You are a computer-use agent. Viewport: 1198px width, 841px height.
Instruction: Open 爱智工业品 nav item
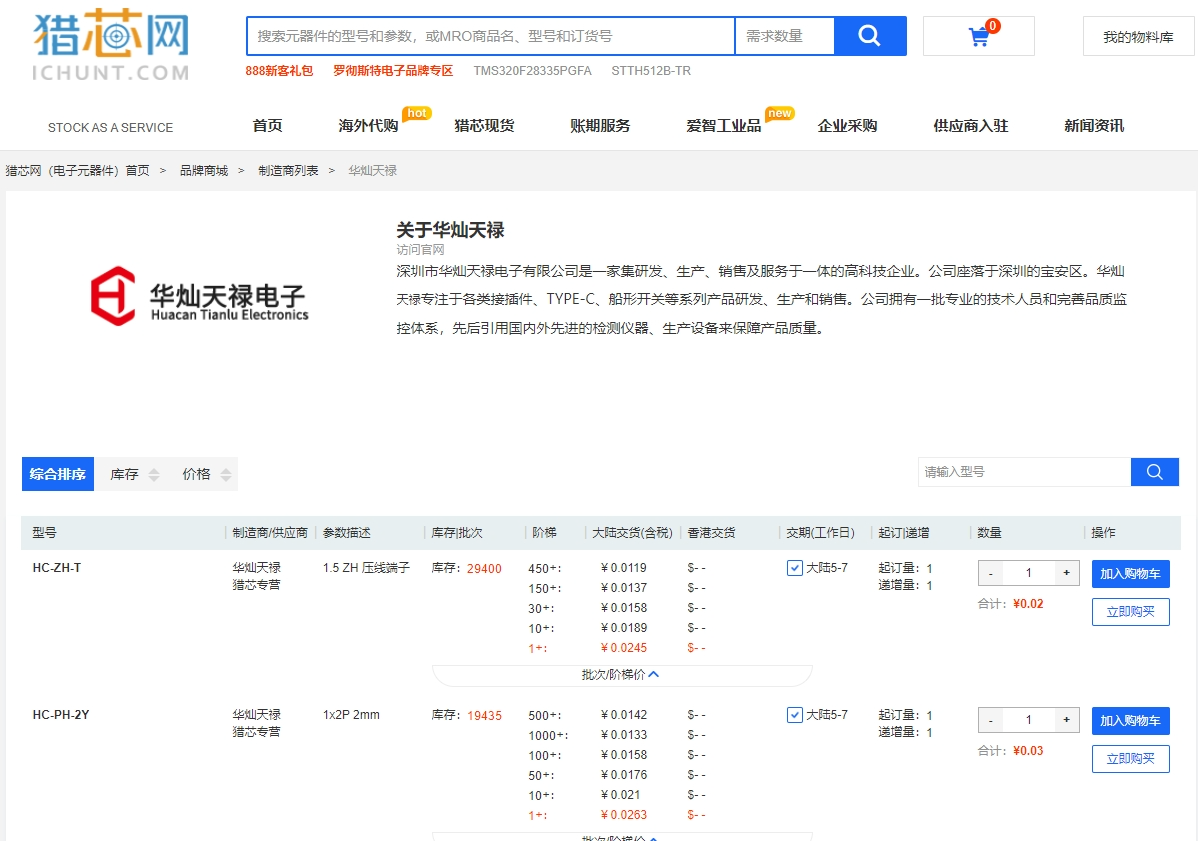[x=724, y=126]
